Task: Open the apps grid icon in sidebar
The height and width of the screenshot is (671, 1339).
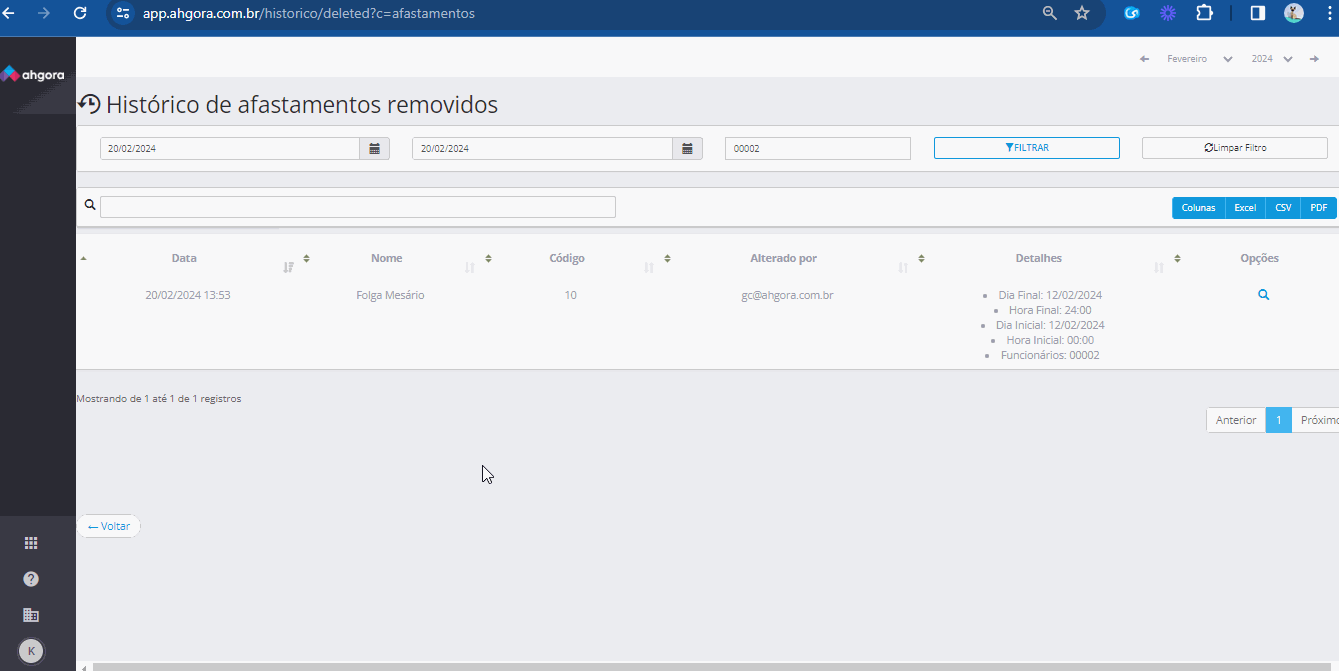Action: (31, 543)
